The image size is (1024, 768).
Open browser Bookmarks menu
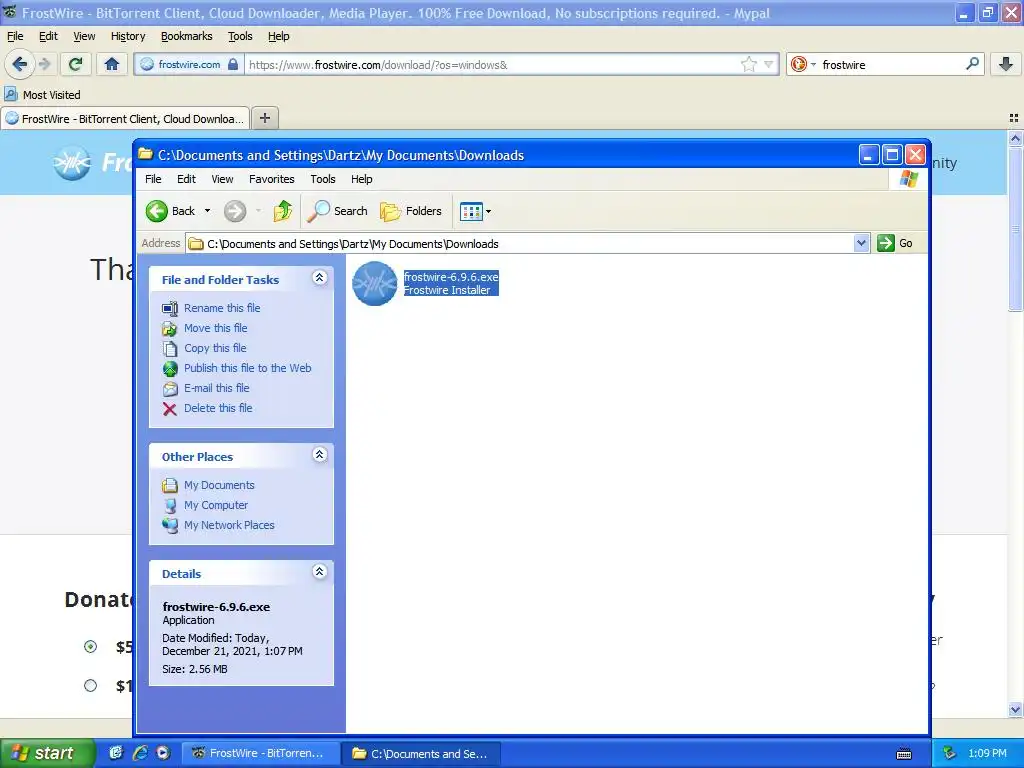tap(187, 36)
